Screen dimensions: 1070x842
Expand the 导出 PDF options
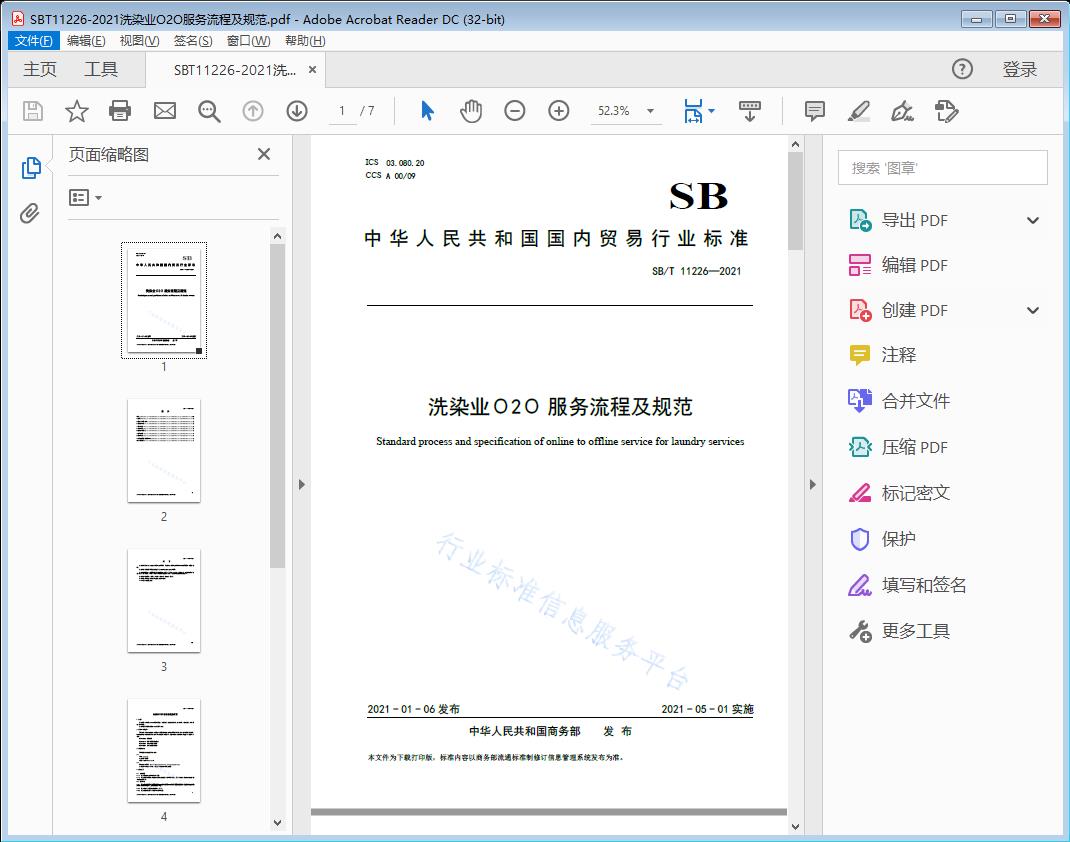1032,219
